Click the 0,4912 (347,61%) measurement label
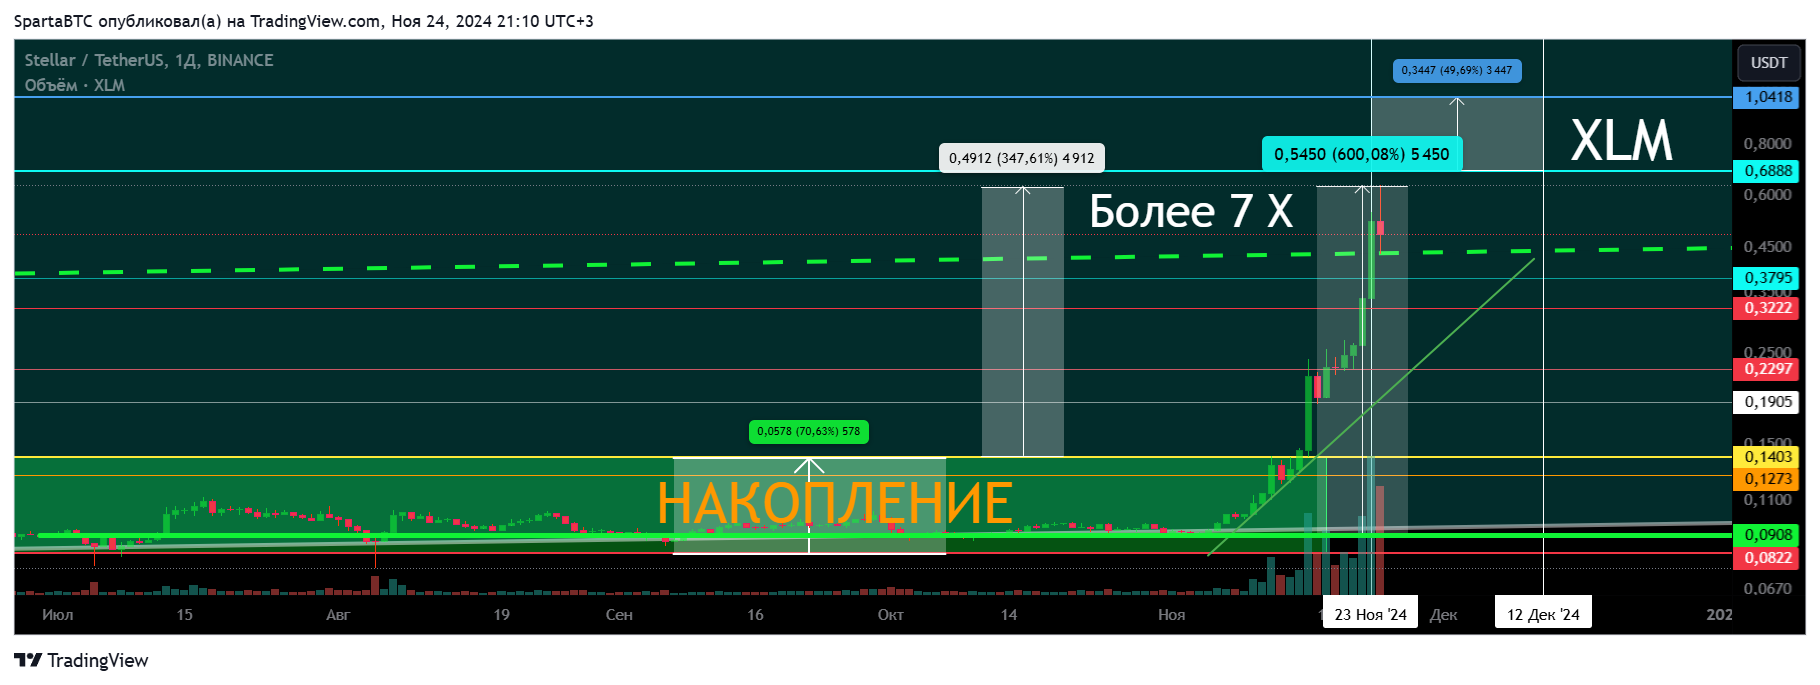The height and width of the screenshot is (685, 1820). click(1021, 158)
